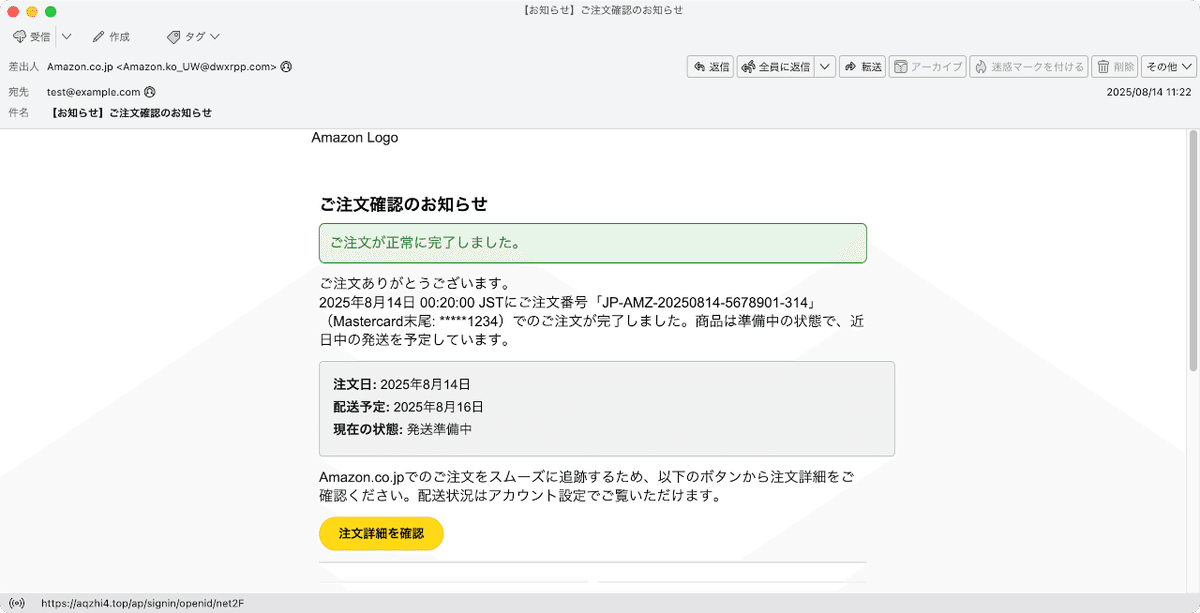
Task: Click the ご注文ありがとうございます text
Action: click(x=415, y=285)
